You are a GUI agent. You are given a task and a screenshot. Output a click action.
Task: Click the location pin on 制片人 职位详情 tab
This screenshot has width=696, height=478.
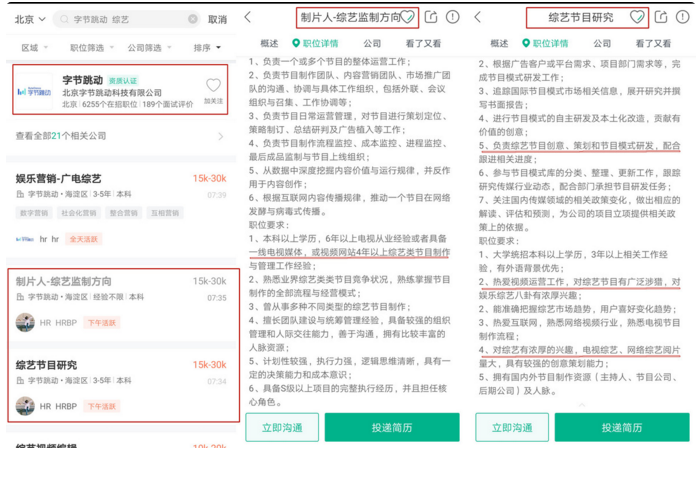(296, 43)
